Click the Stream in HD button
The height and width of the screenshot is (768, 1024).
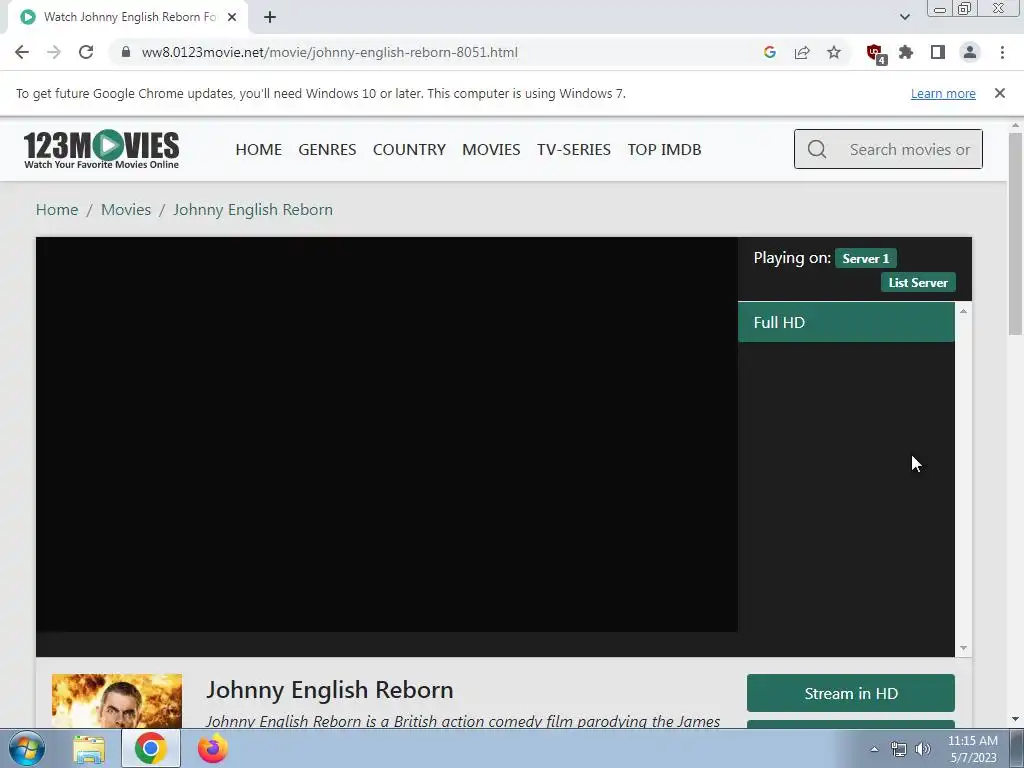[851, 694]
